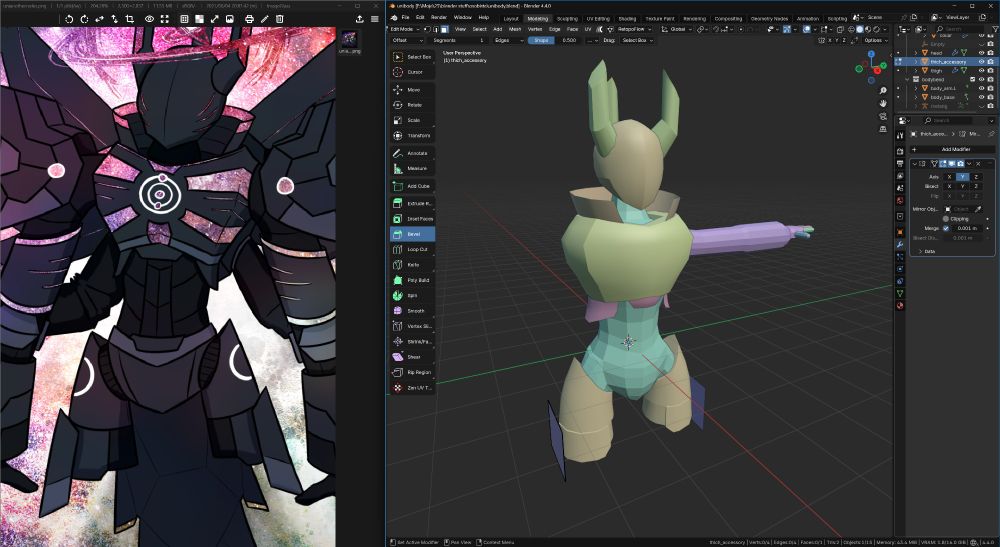Select the crop tool in image viewer
Viewport: 1000px width, 547px height.
(129, 19)
